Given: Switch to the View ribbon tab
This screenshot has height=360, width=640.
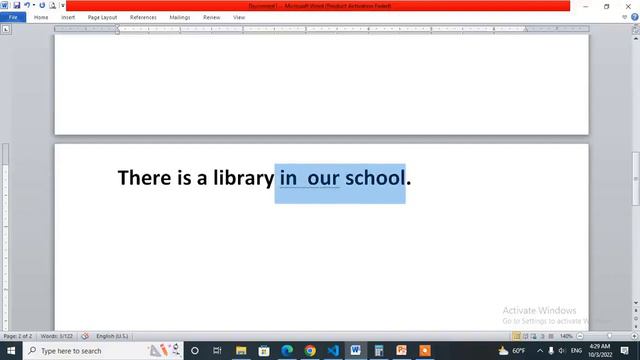Looking at the screenshot, I should click(x=239, y=18).
